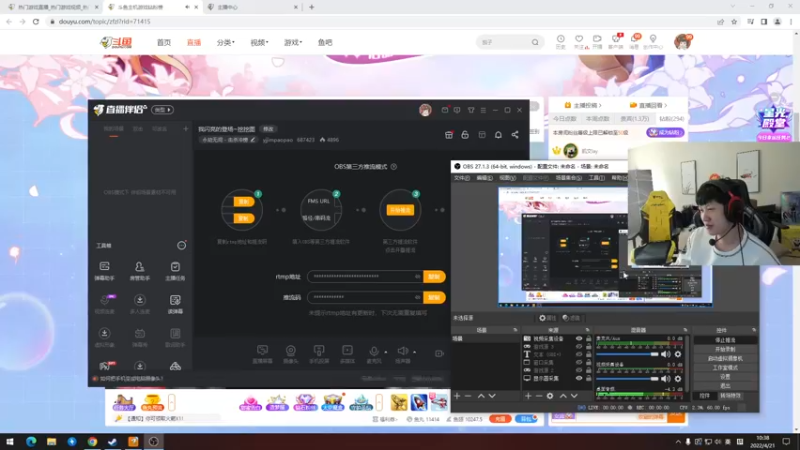Toggle visibility of 视频采集设备 source
The image size is (800, 450).
pos(579,338)
